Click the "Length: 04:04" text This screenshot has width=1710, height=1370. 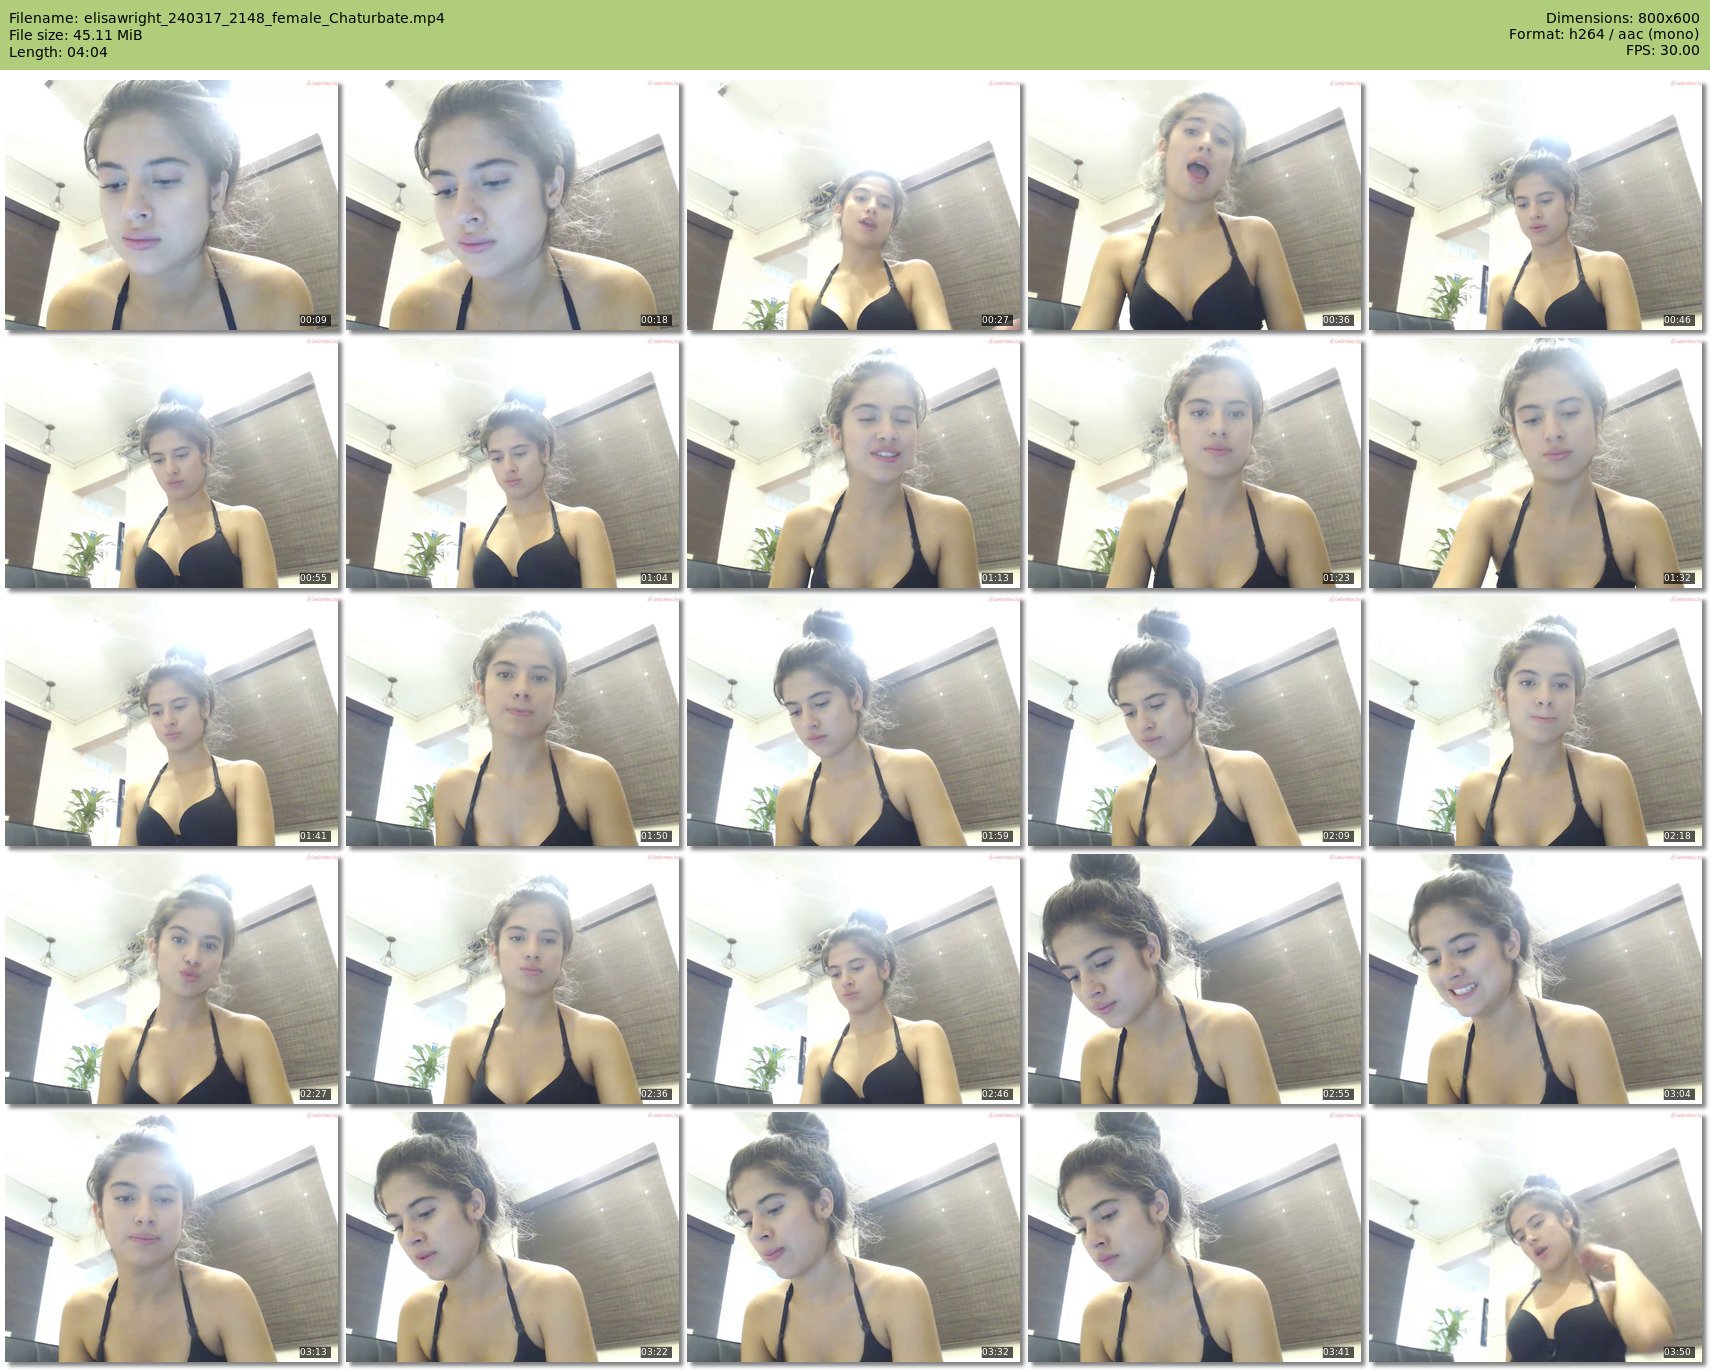58,52
